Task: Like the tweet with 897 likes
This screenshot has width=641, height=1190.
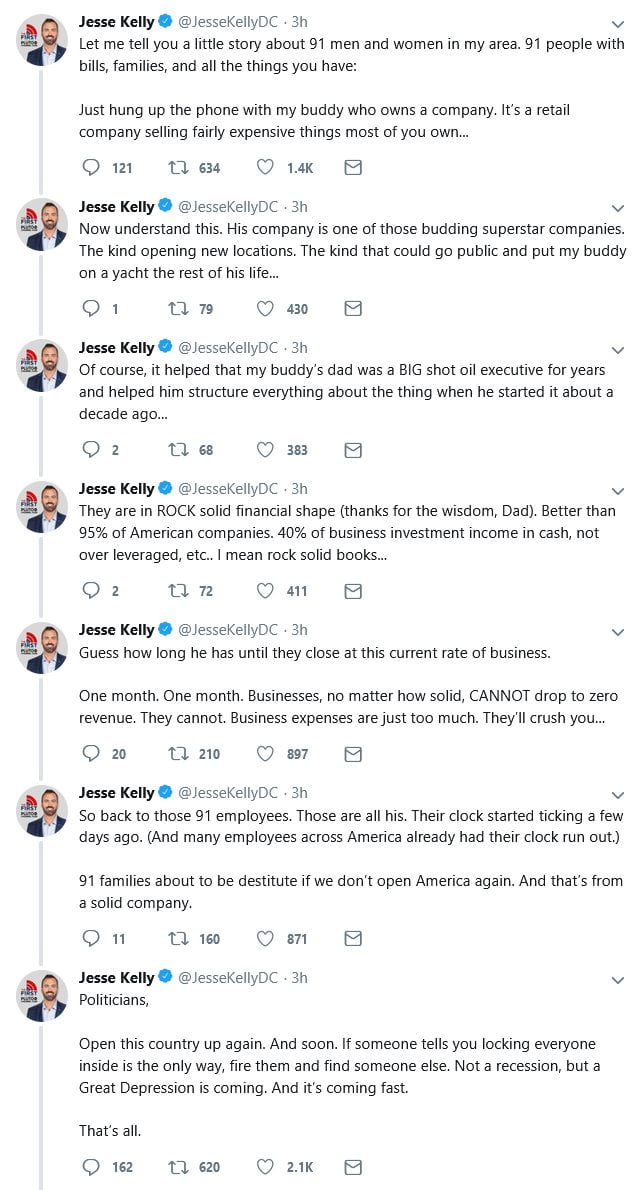Action: 266,753
